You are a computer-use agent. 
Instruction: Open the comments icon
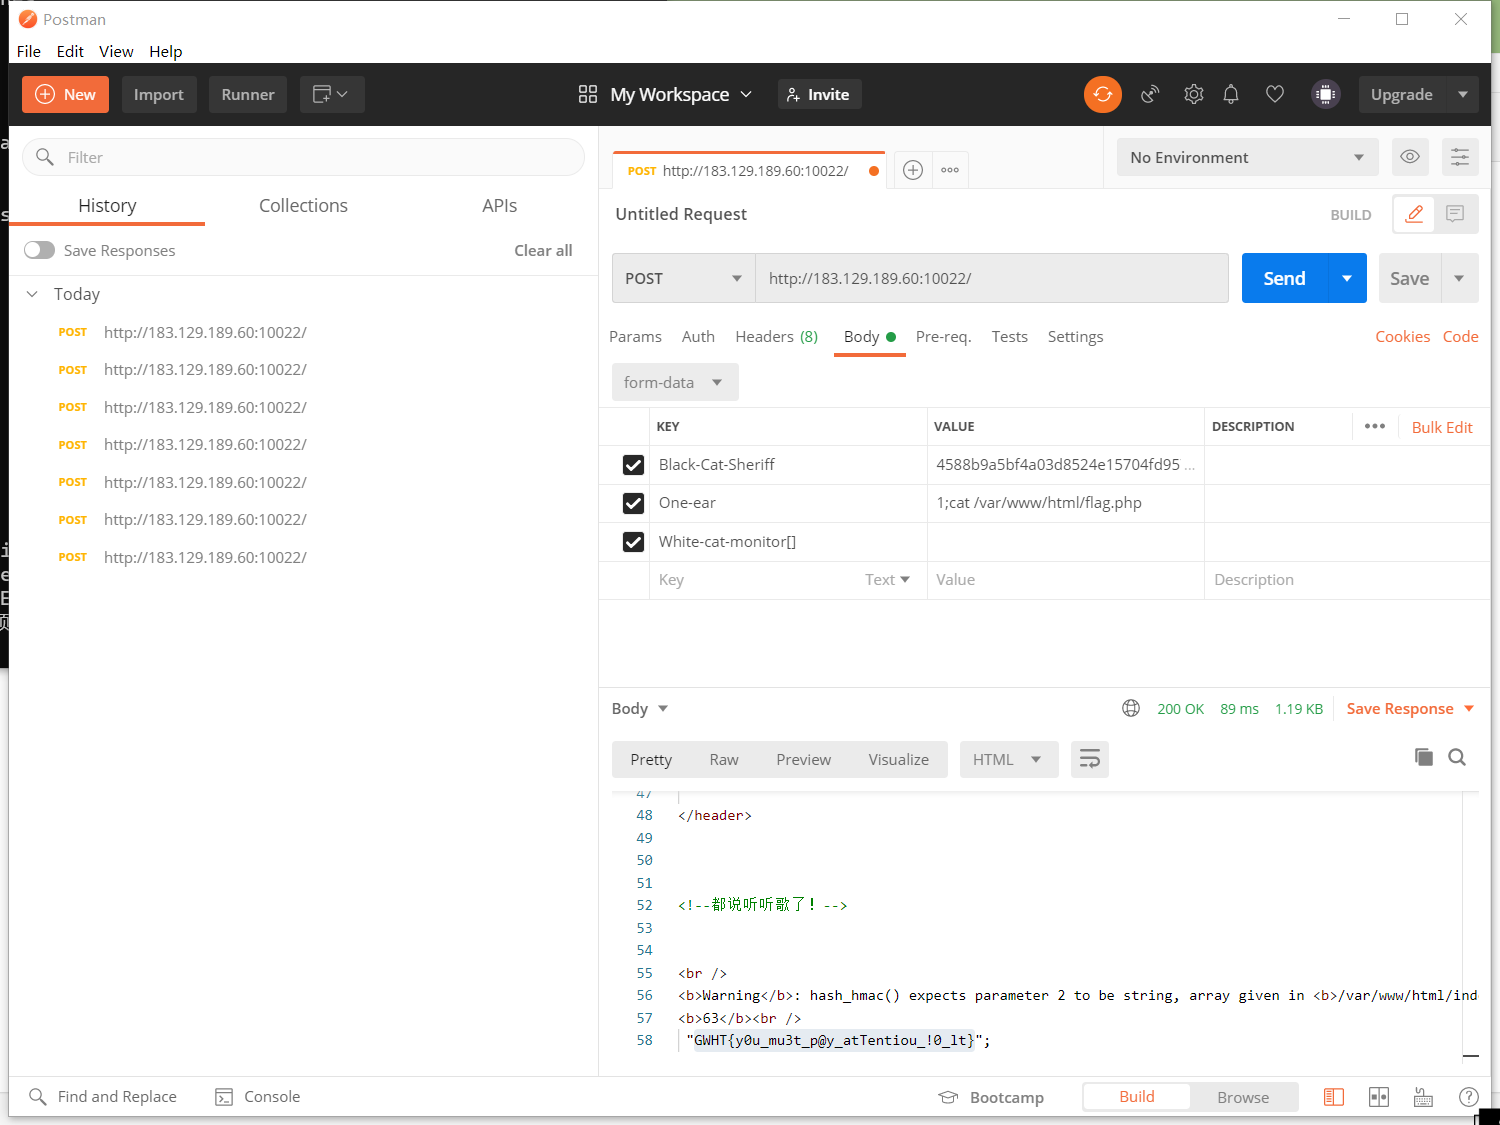point(1455,214)
